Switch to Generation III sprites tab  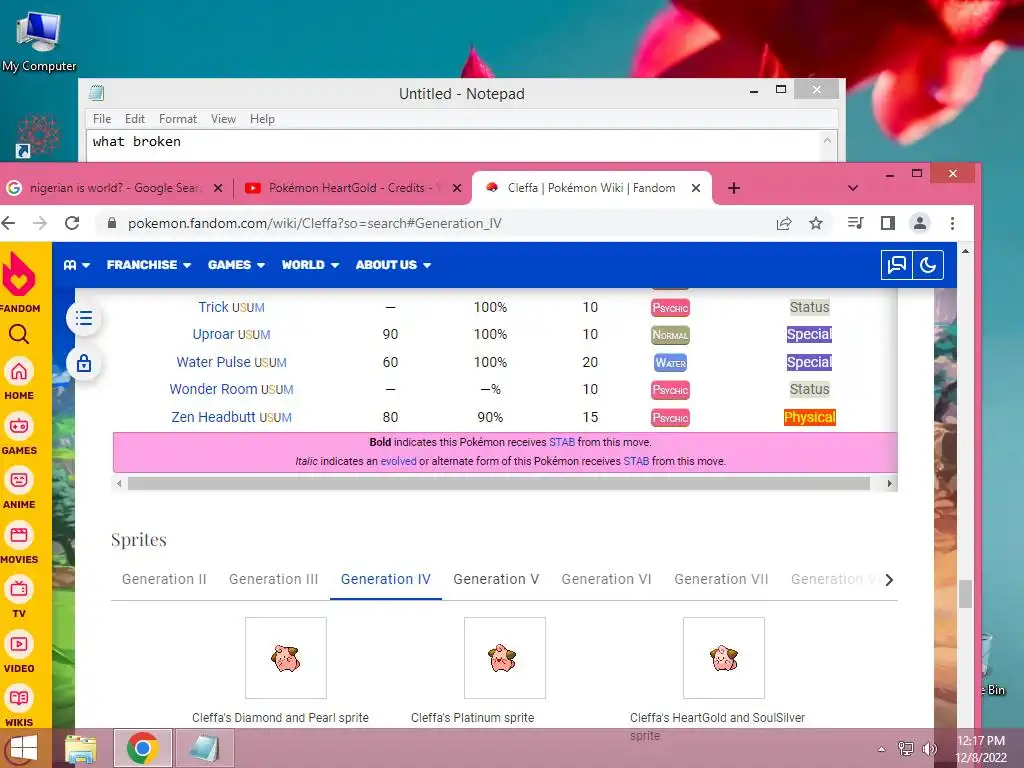point(274,579)
